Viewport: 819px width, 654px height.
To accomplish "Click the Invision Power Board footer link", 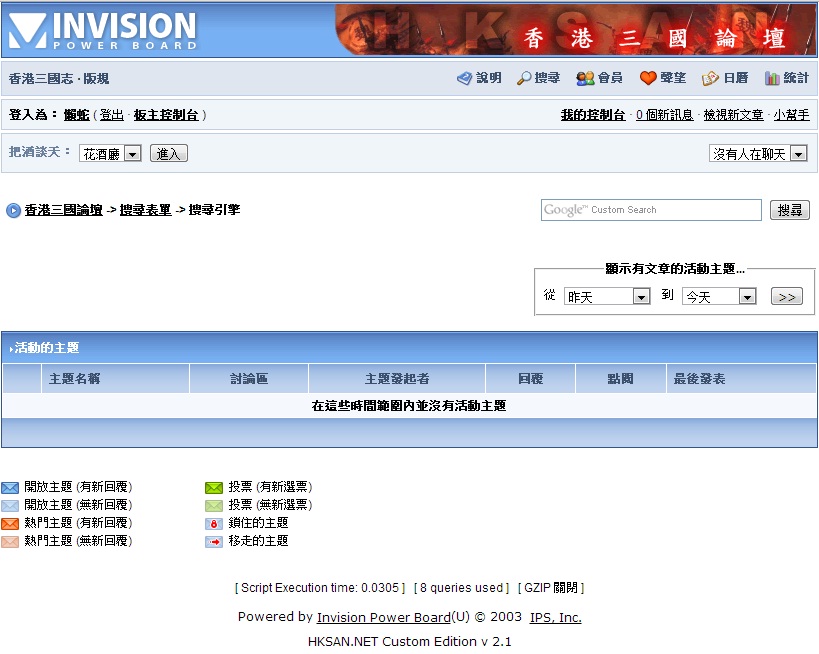I will point(383,617).
